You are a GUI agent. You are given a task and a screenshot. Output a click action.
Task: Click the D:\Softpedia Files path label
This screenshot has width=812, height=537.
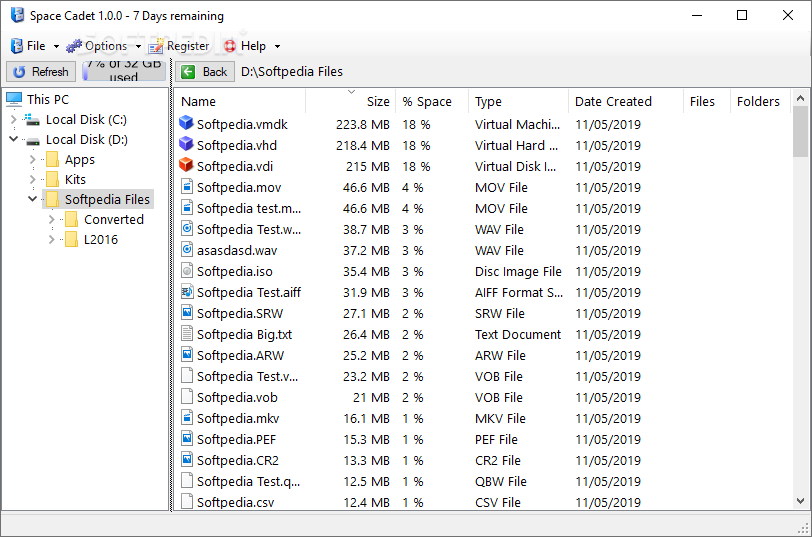292,71
